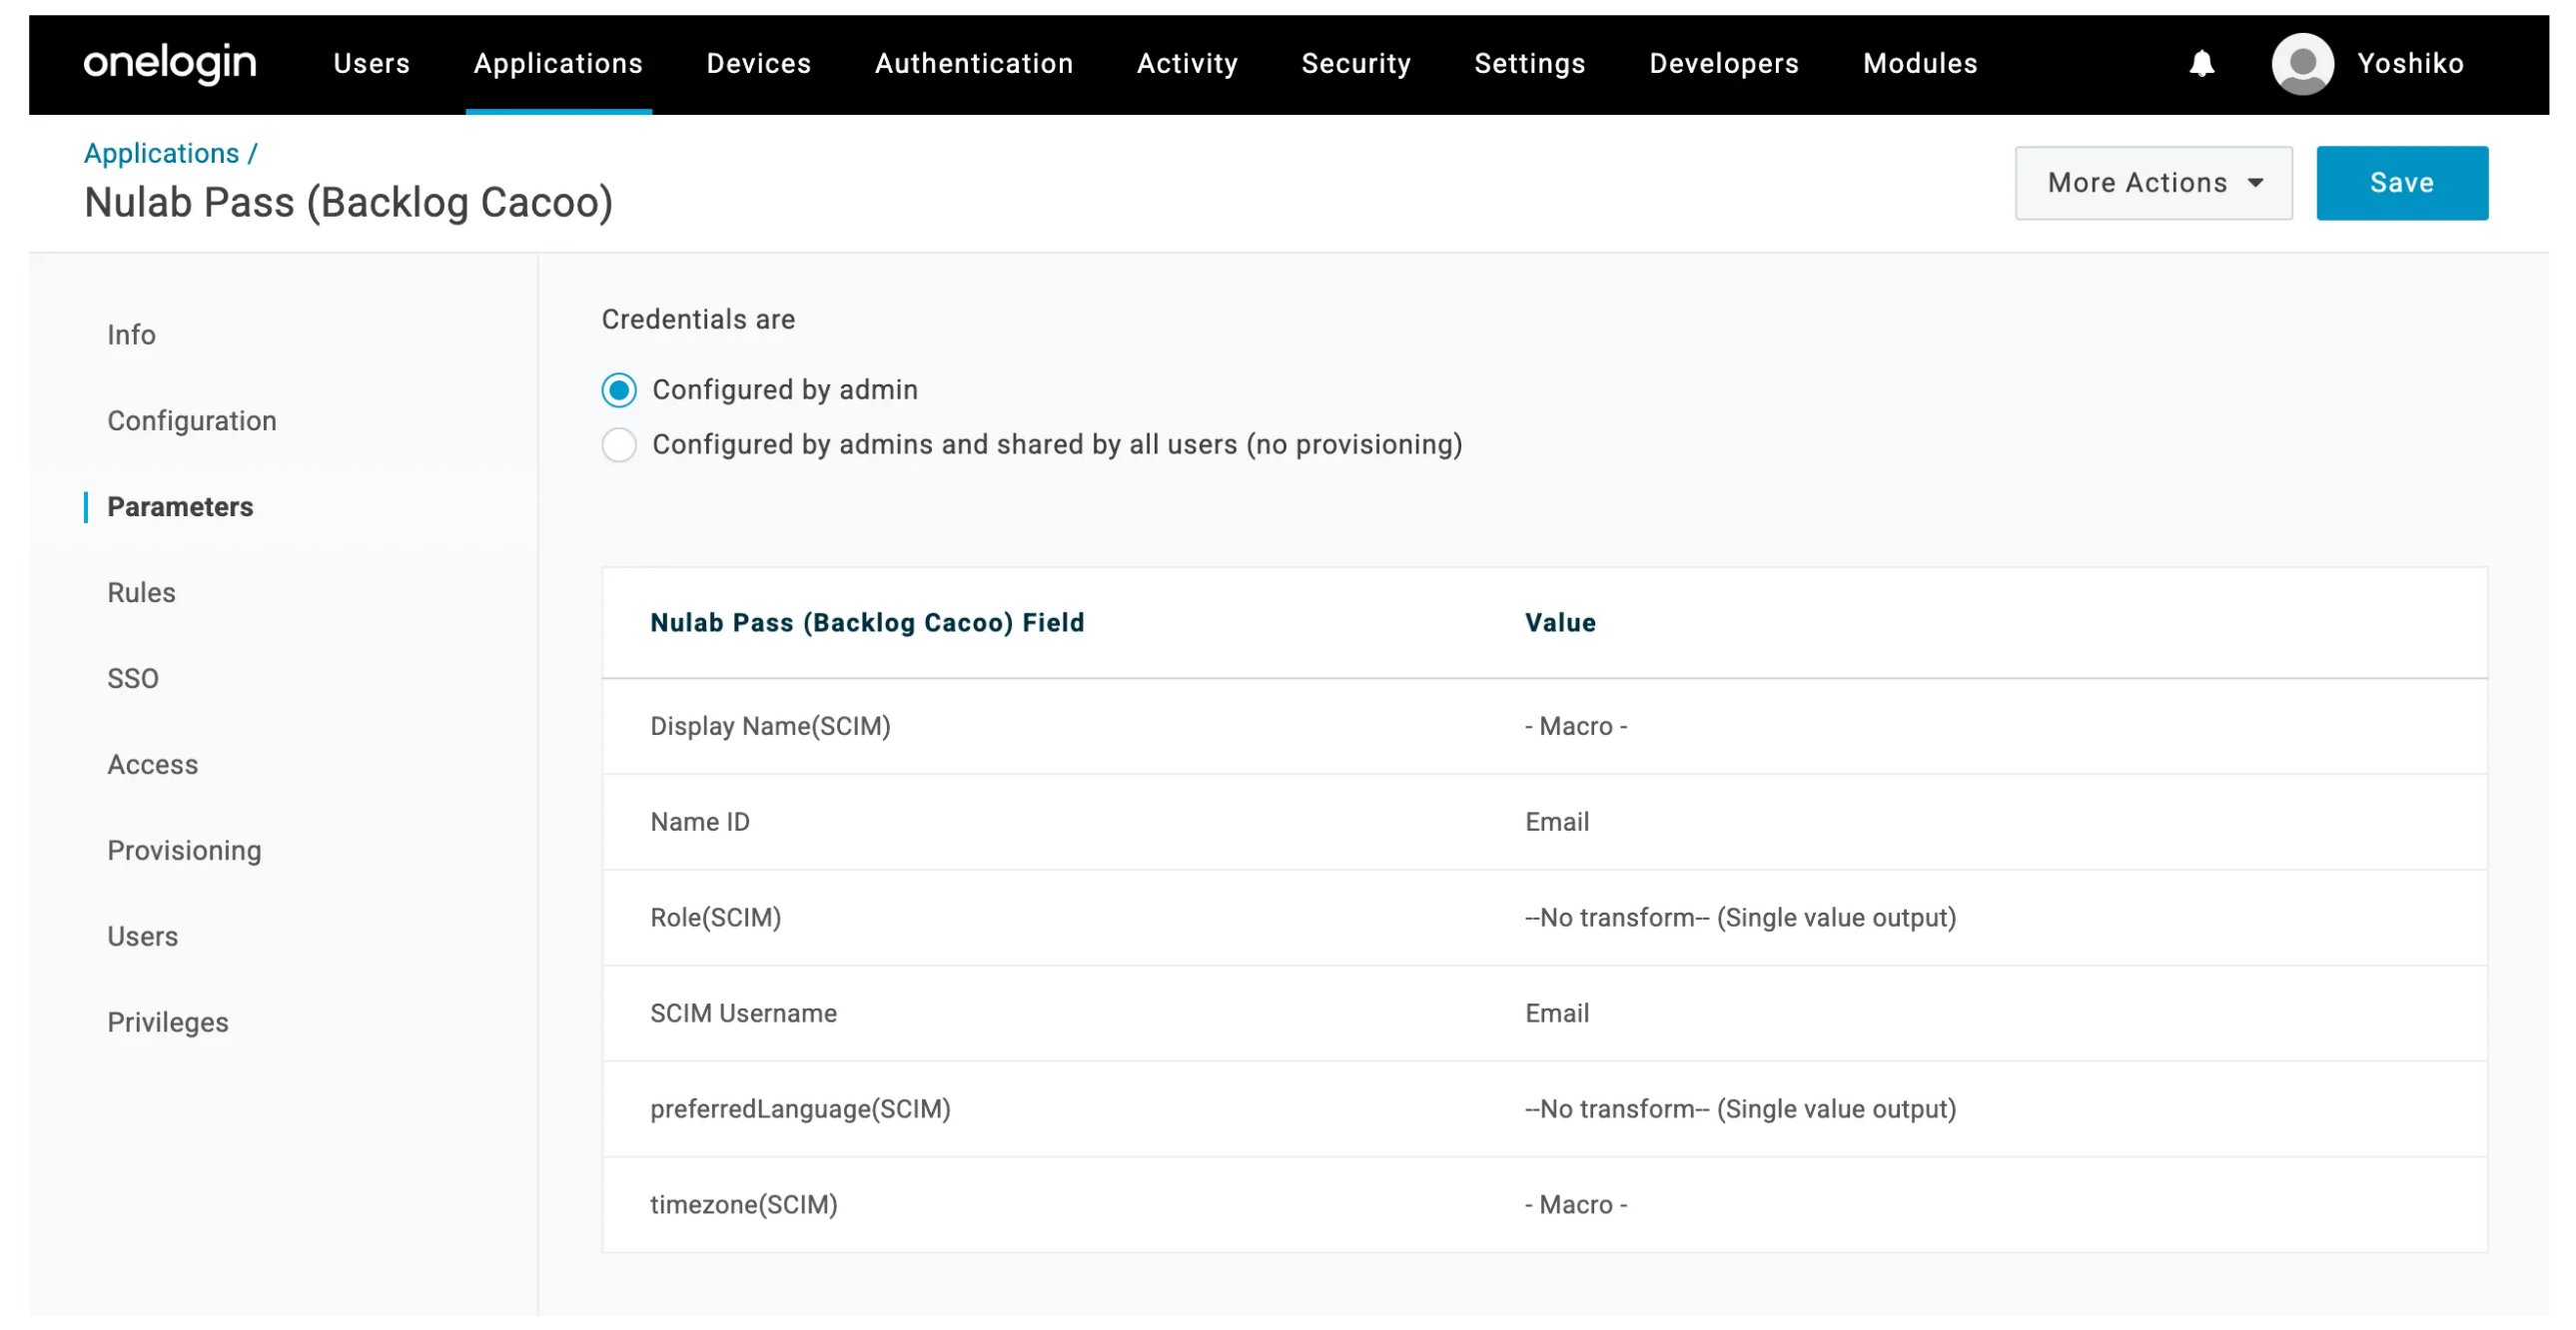Select Configured by admins and shared radio
Screen dimensions: 2576x1330
[619, 445]
